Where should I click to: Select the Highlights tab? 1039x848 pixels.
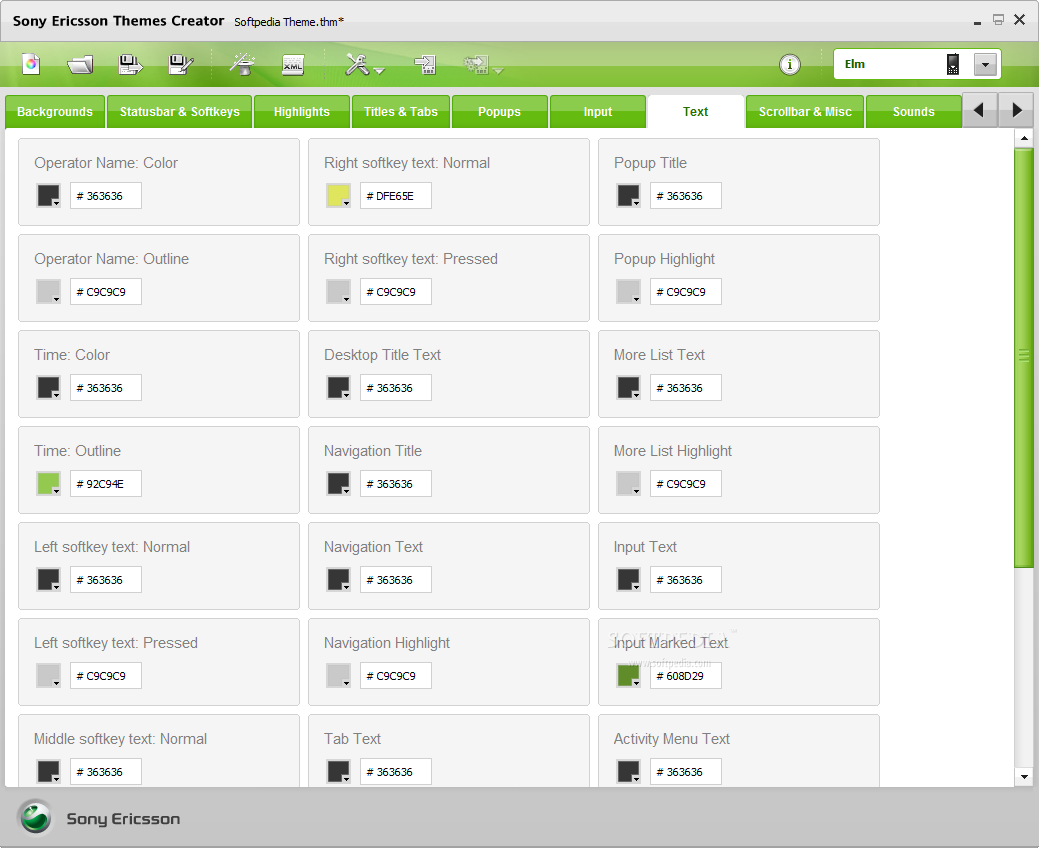pos(301,111)
